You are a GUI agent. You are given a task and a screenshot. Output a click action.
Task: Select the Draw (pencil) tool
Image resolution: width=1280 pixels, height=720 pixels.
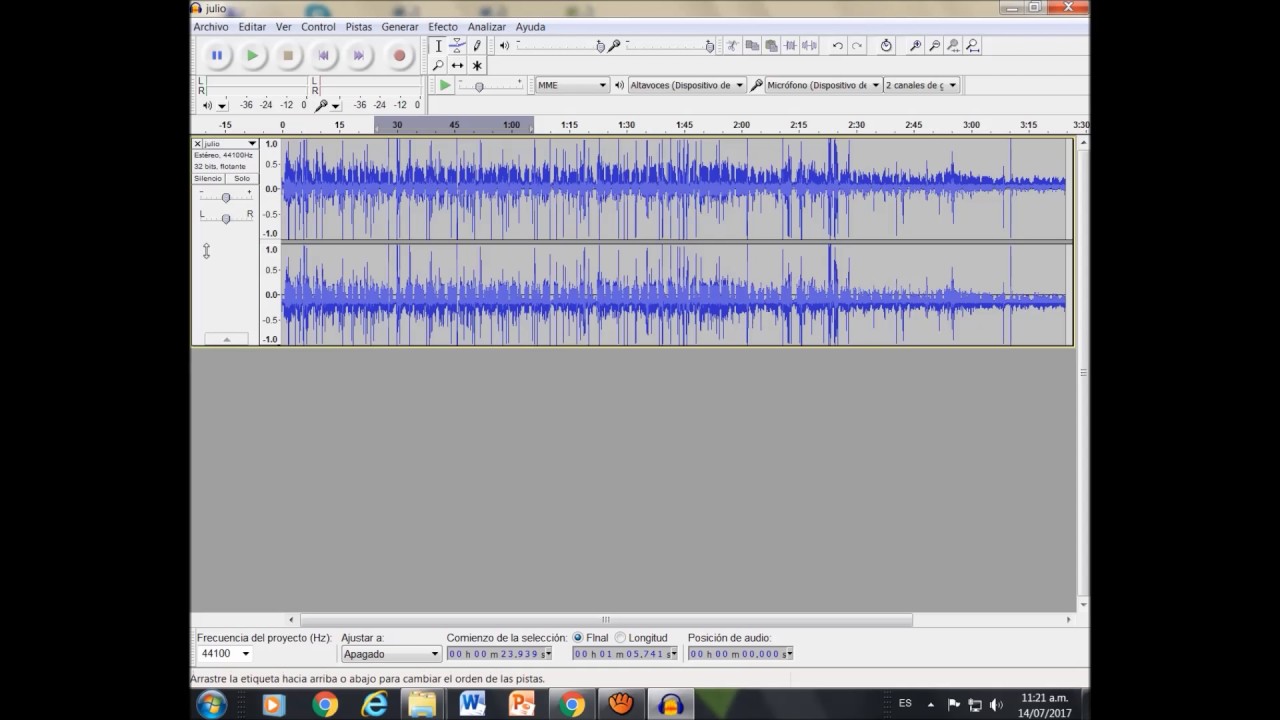click(477, 46)
